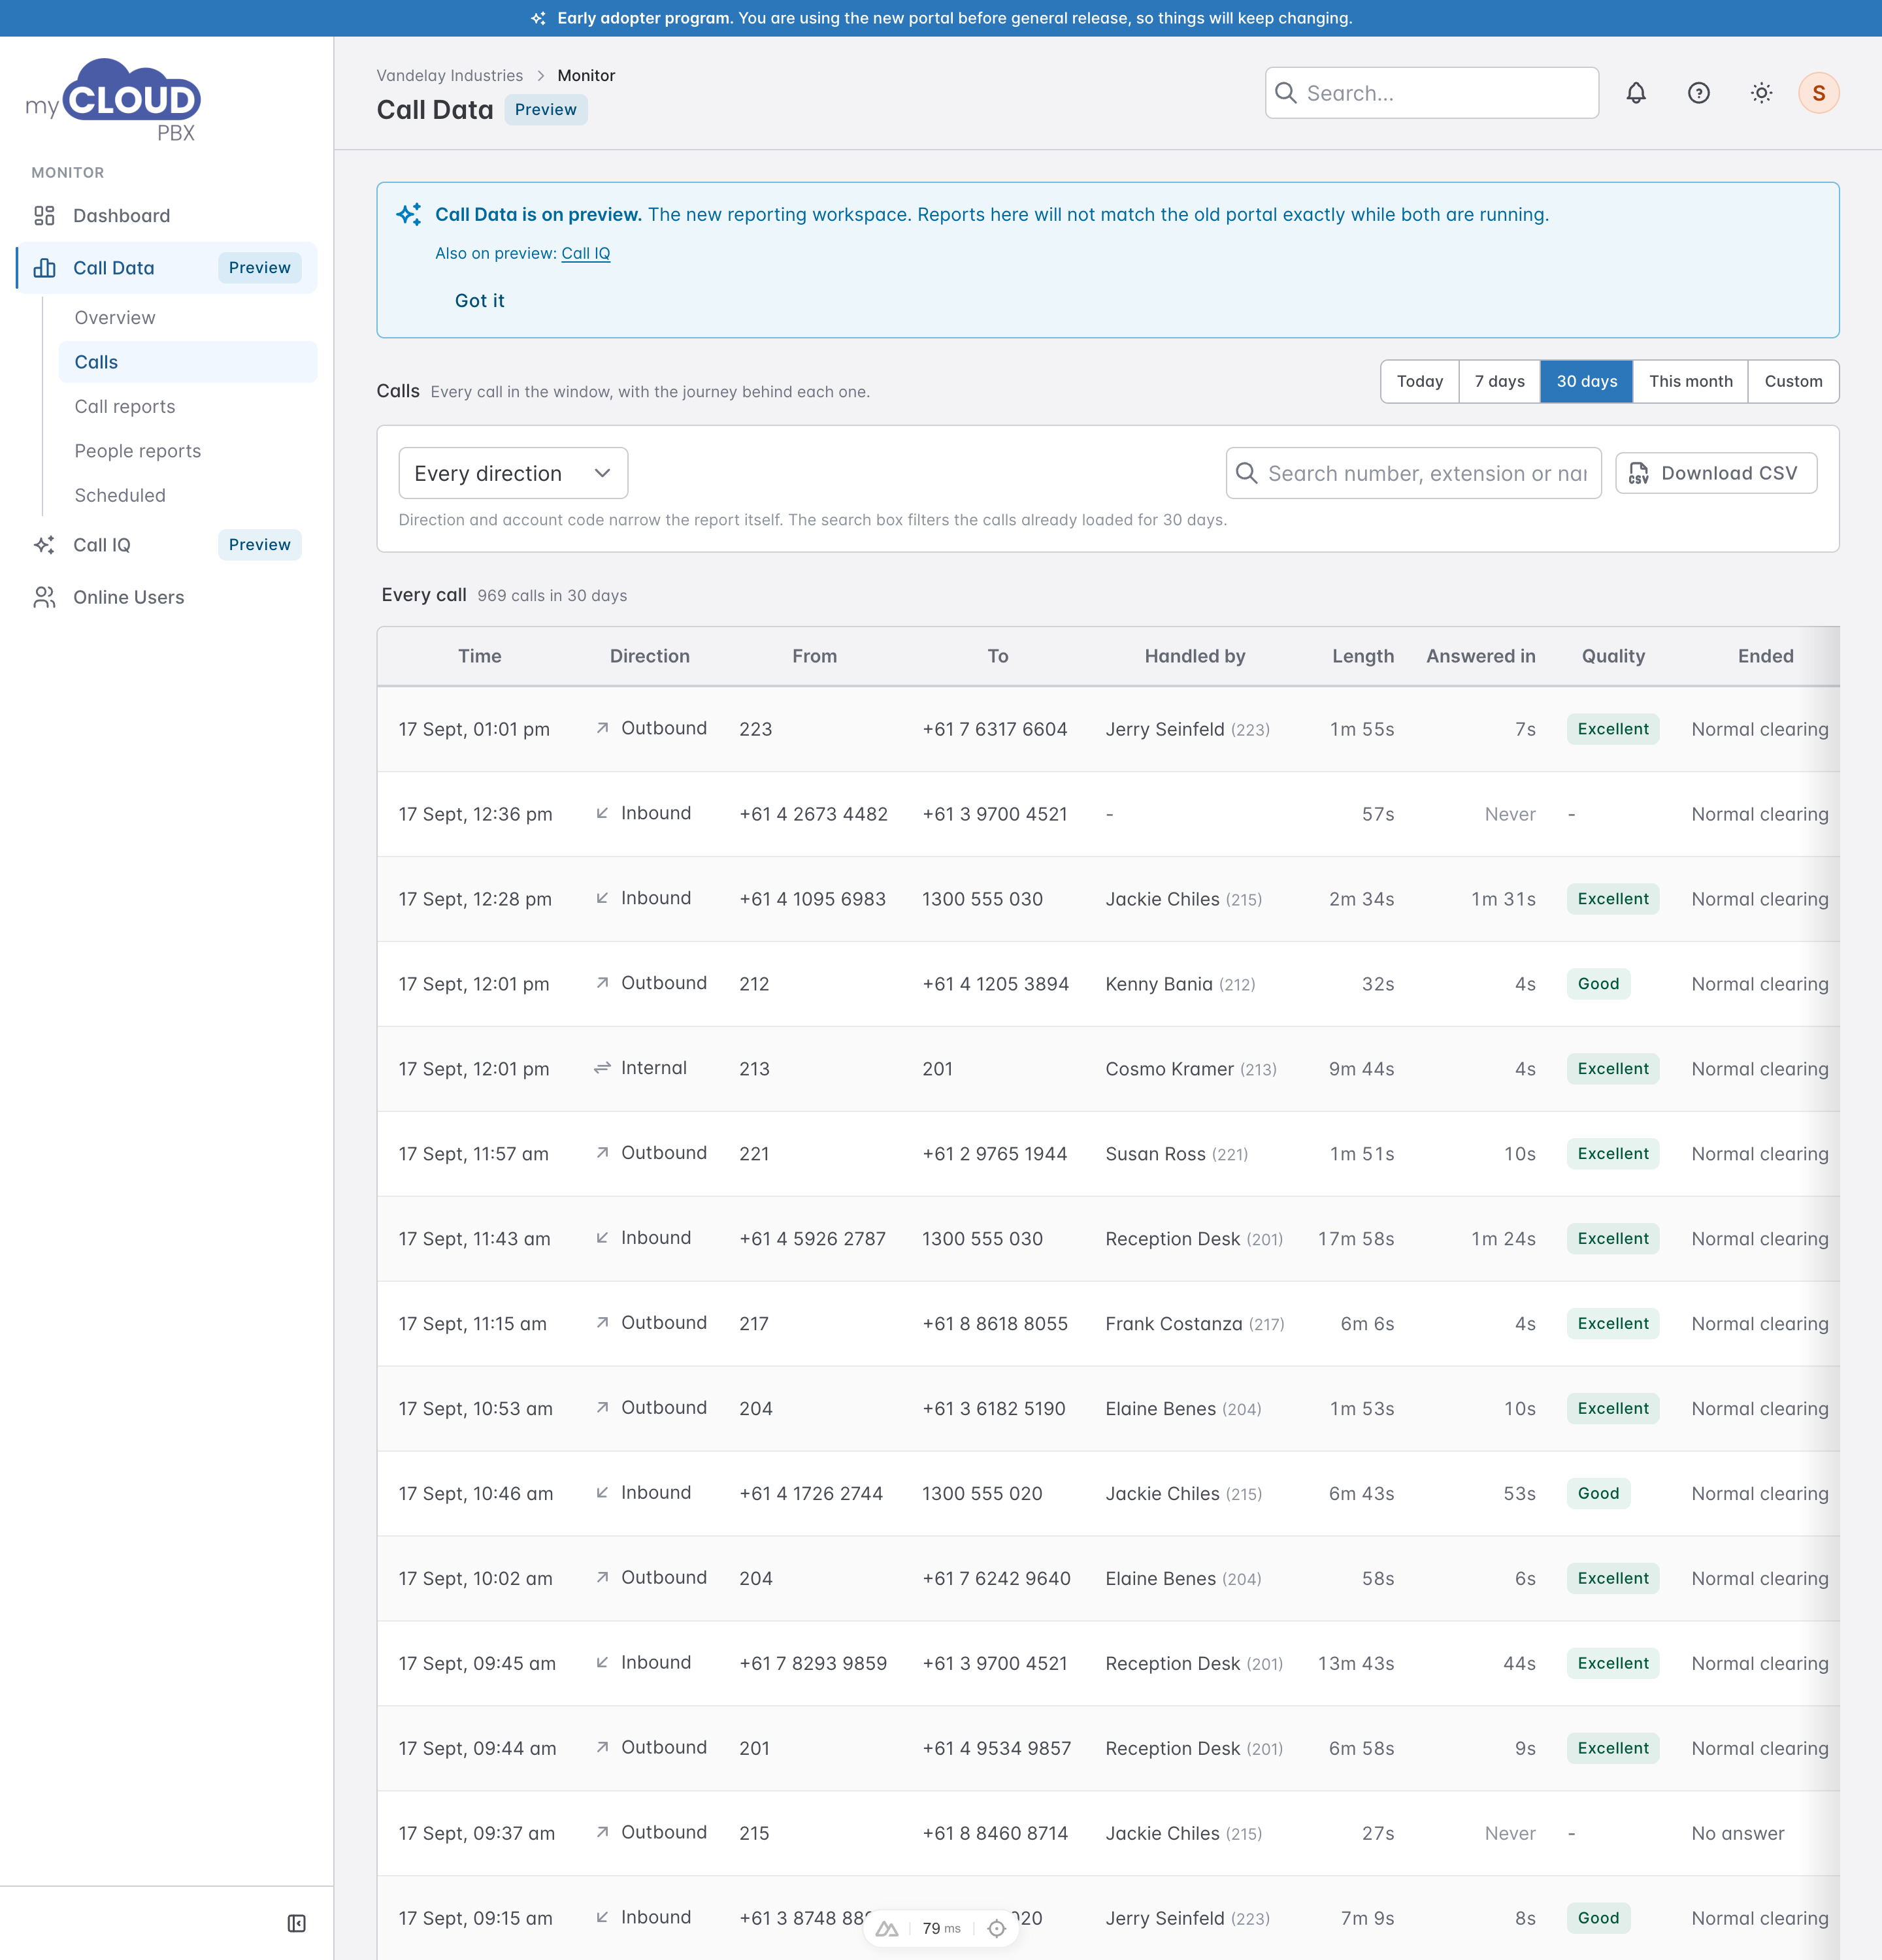Viewport: 1882px width, 1960px height.
Task: Select the 30 days range
Action: (x=1587, y=381)
